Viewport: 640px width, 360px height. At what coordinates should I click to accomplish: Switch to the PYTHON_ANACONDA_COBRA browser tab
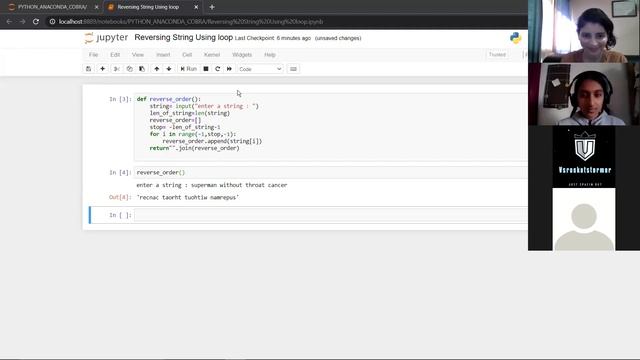tap(52, 7)
